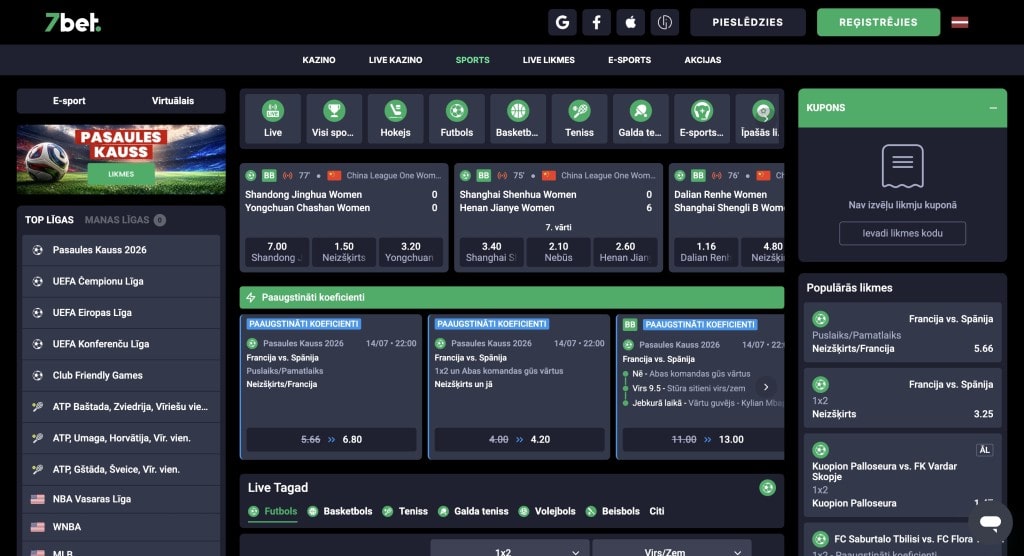Select Volejbols tab in Live Tagad

(547, 512)
